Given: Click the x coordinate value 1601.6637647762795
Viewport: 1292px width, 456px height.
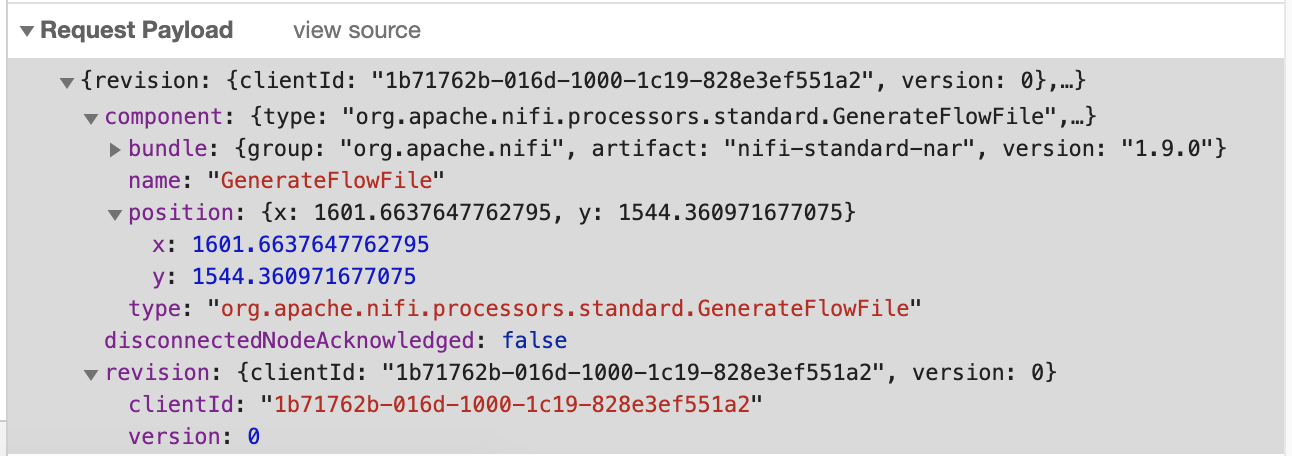Looking at the screenshot, I should coord(311,245).
